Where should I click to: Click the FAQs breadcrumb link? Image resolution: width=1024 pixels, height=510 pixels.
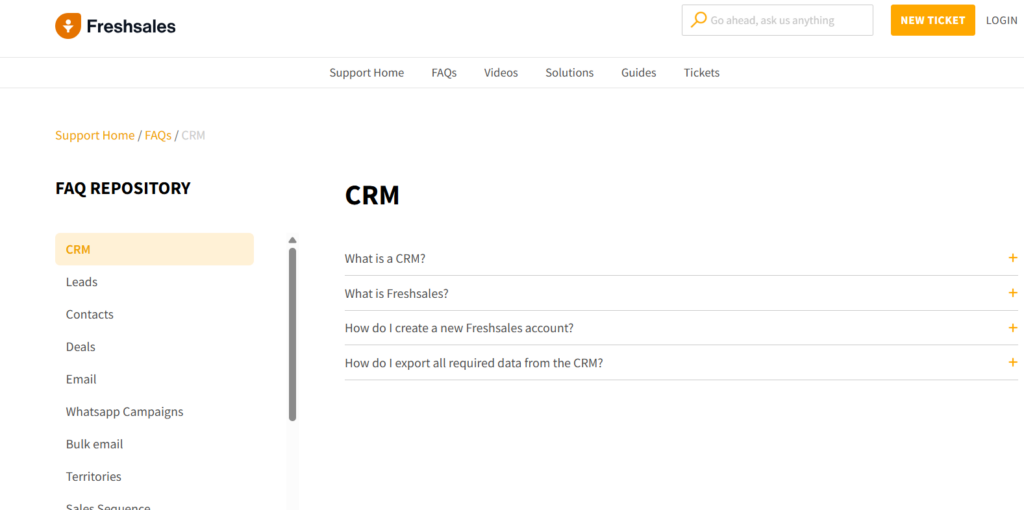[158, 135]
